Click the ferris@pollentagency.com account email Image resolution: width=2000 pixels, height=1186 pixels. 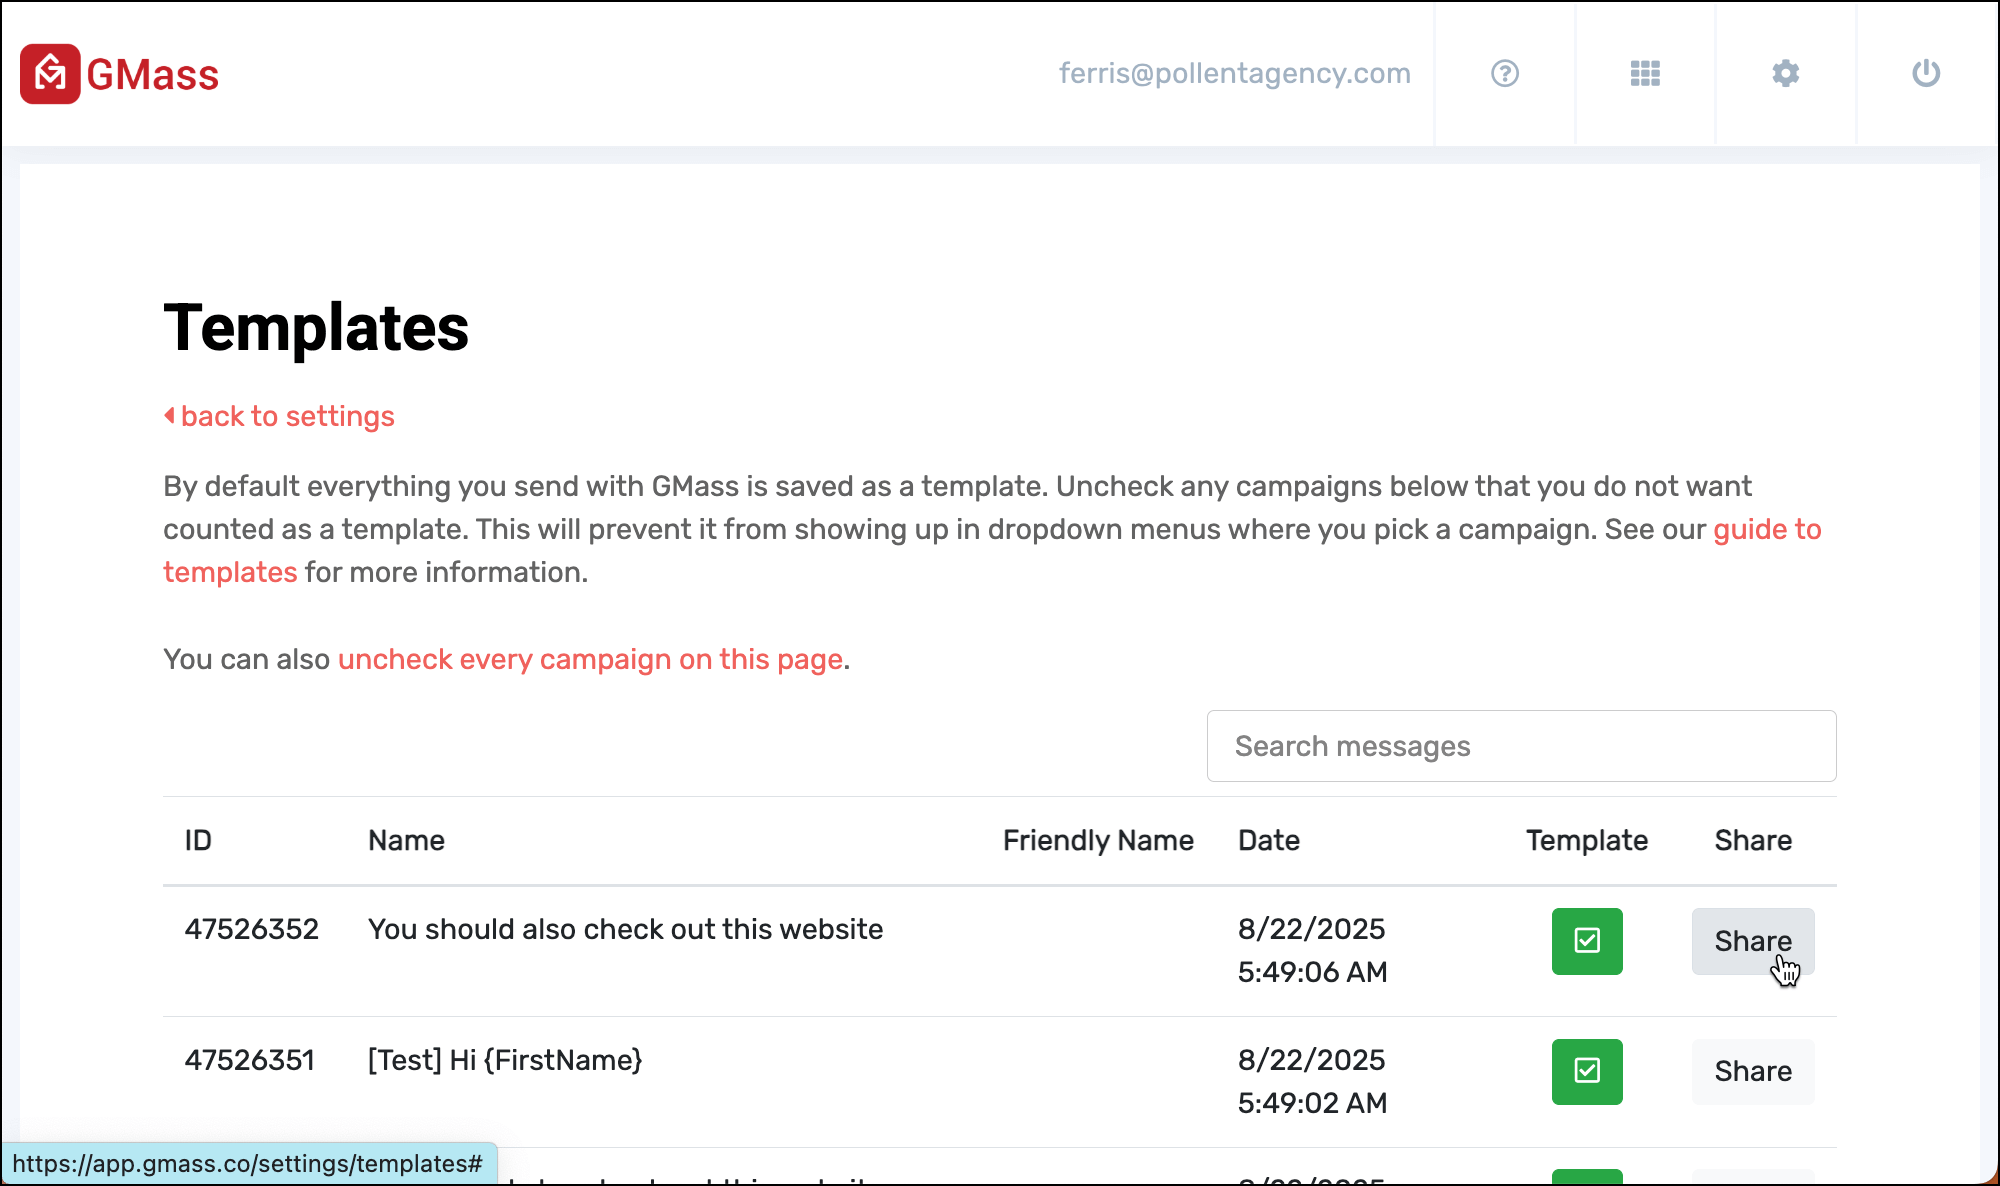(1234, 74)
